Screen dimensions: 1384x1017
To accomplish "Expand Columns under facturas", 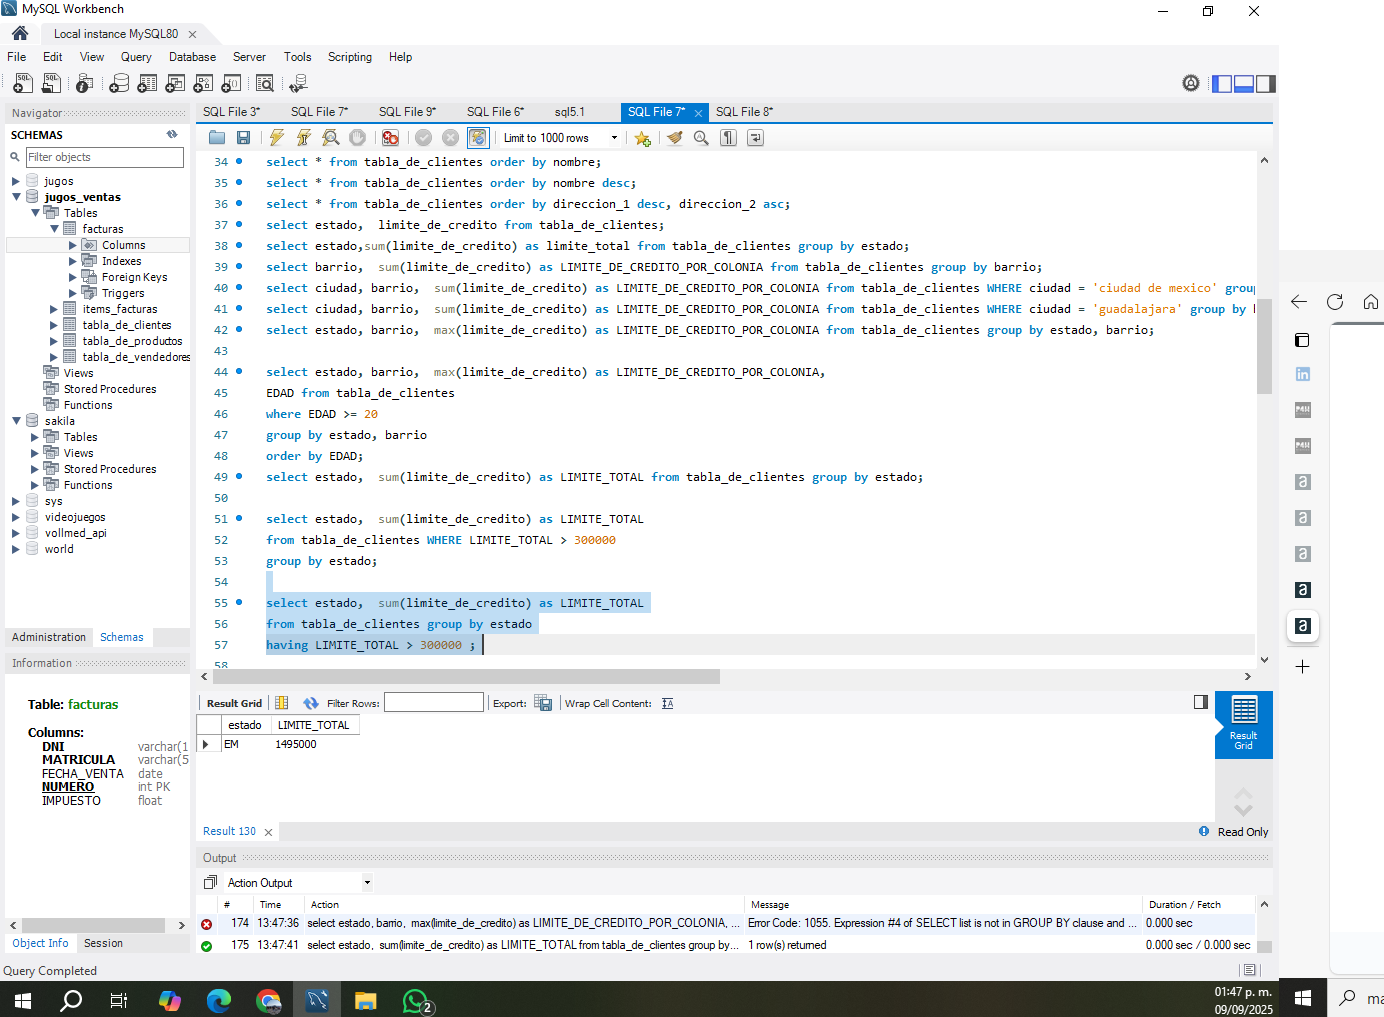I will [73, 245].
